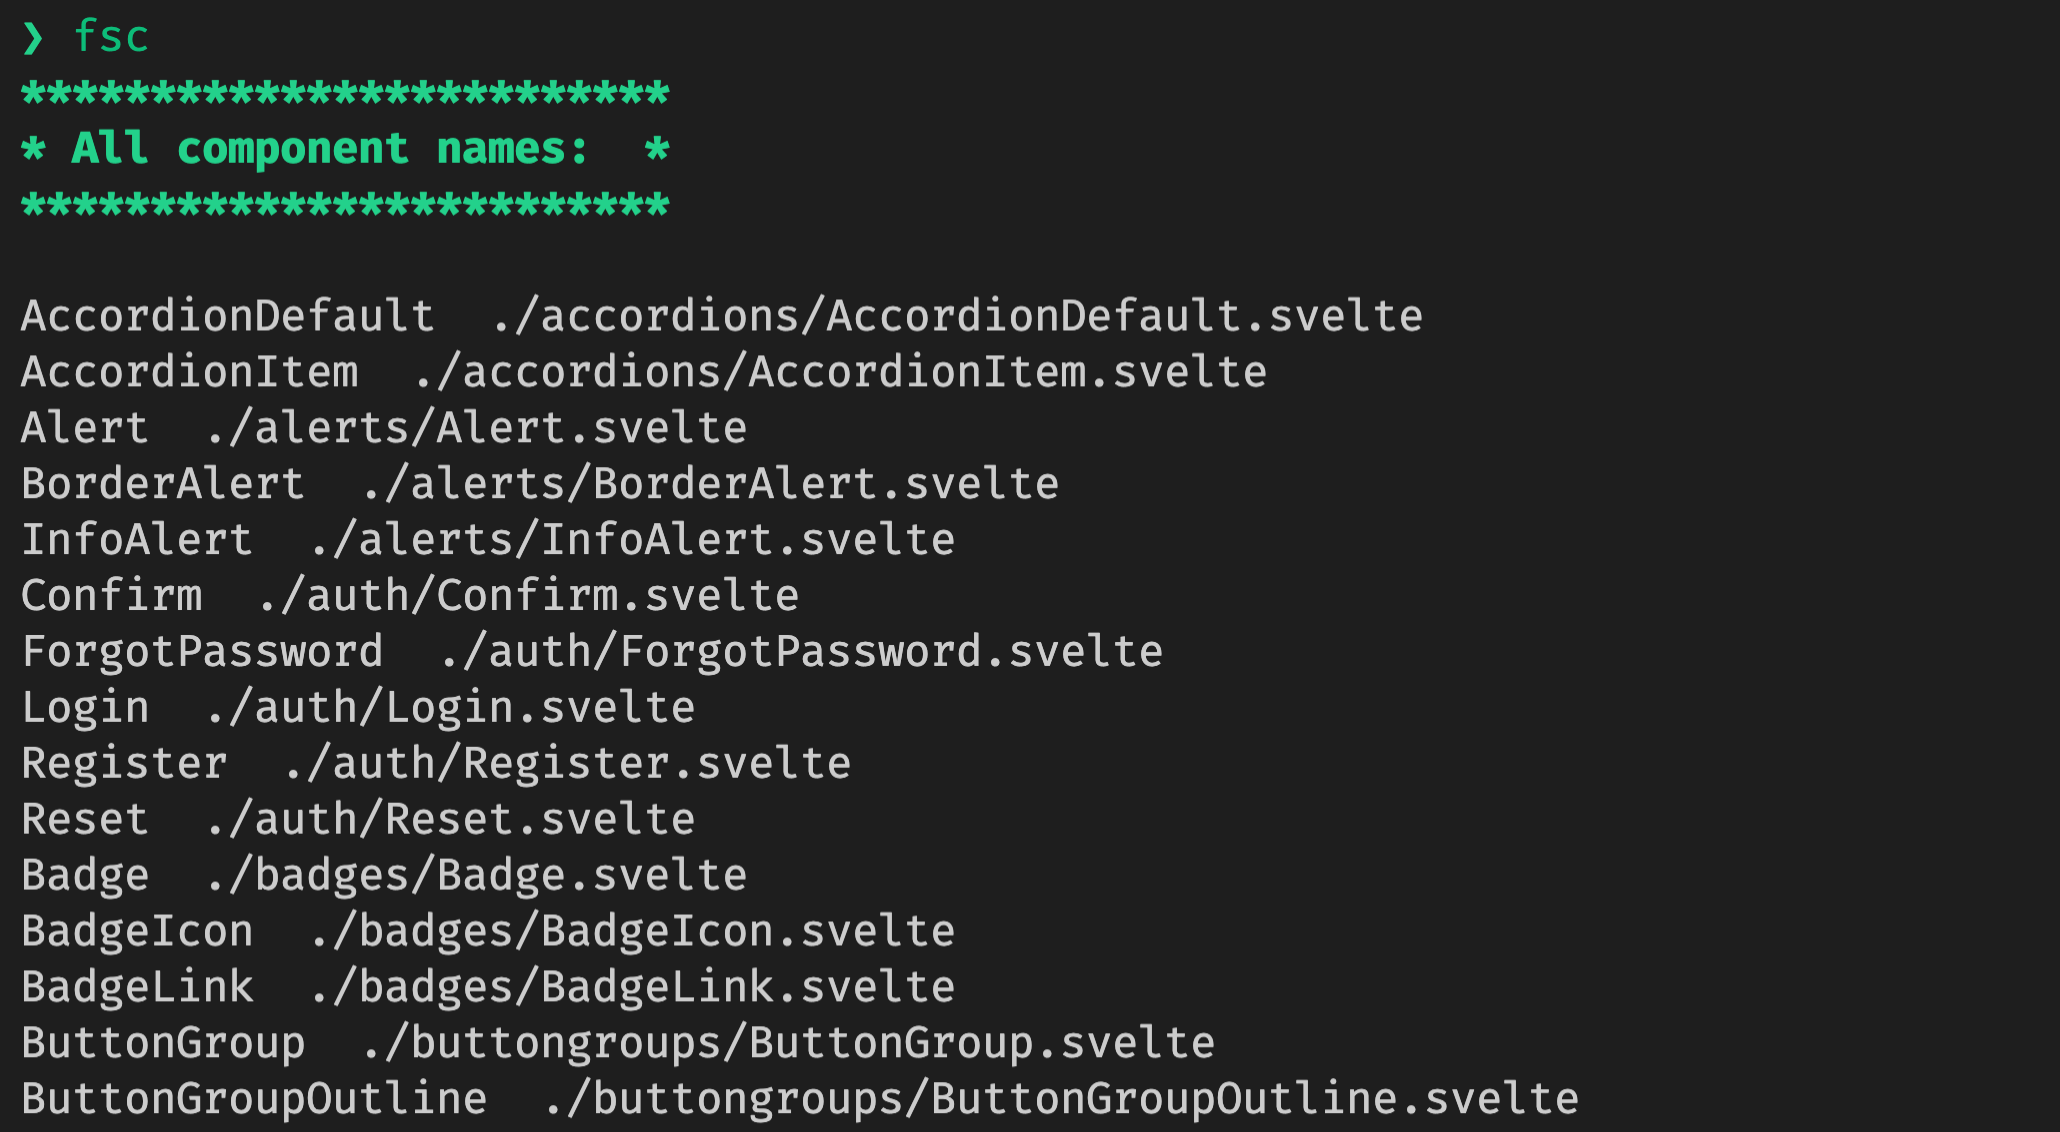This screenshot has width=2060, height=1132.
Task: Click the ./badges/BadgeLink.svelte path
Action: pos(632,988)
